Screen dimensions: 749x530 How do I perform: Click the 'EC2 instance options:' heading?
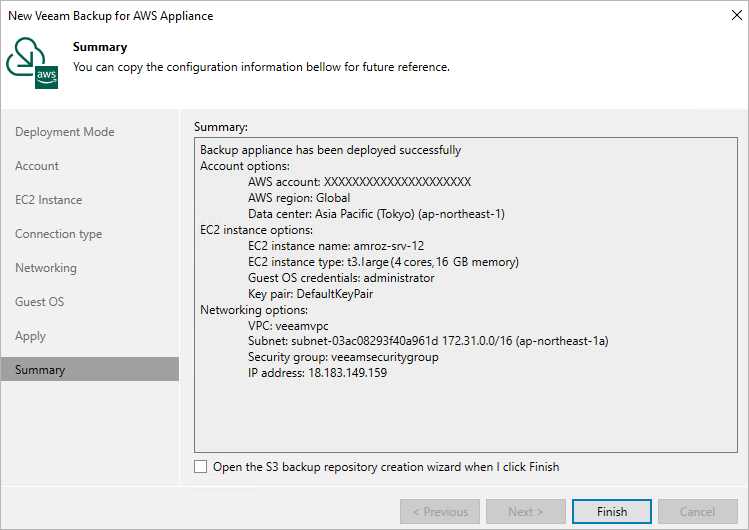click(256, 230)
